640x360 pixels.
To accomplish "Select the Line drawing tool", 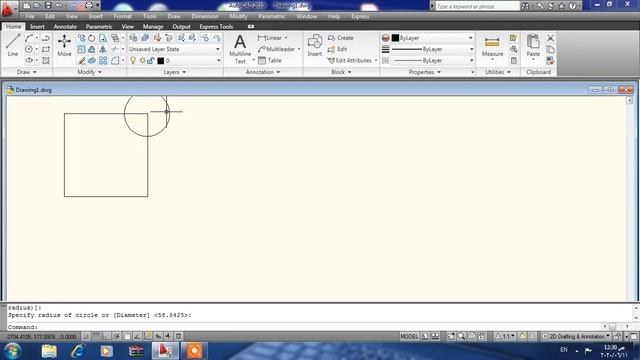I will (x=13, y=45).
